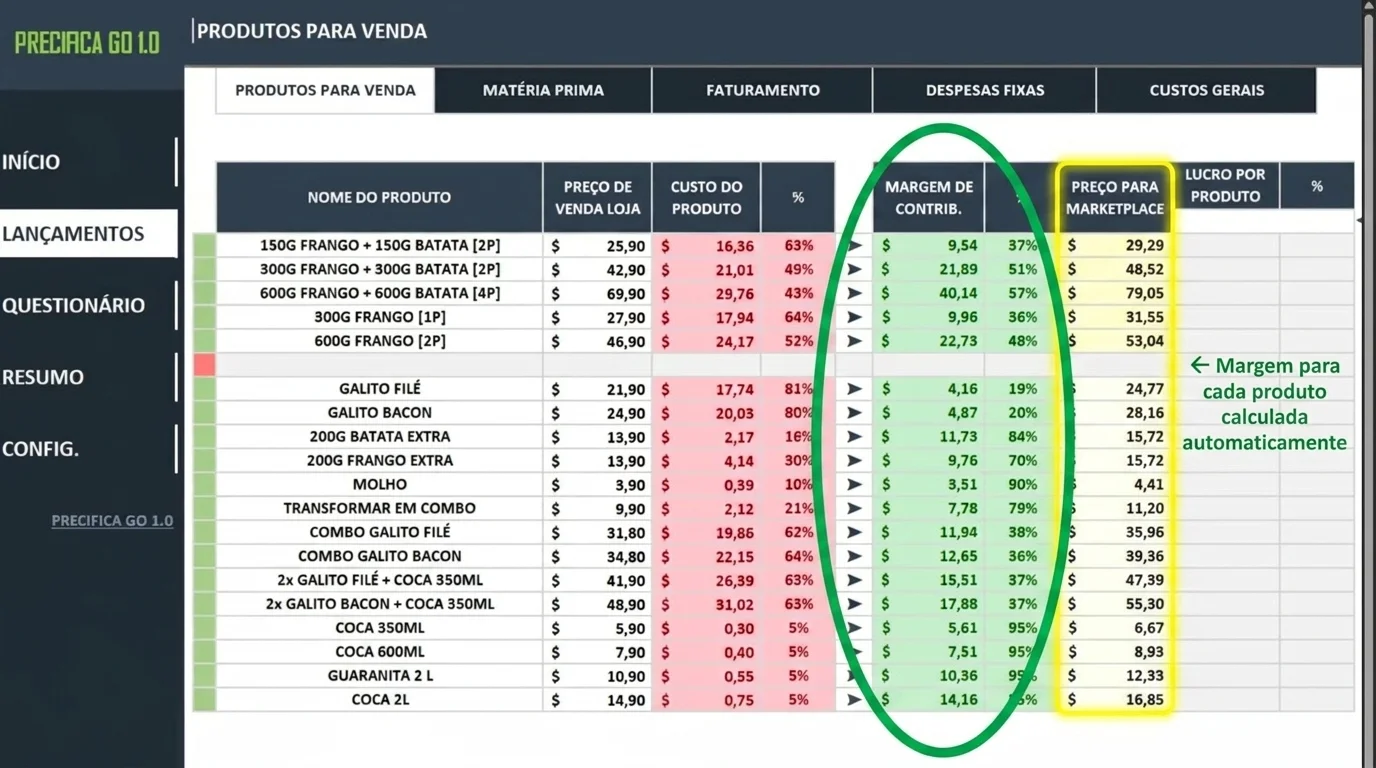Expand details for 200G BATATA EXTRA

tap(855, 436)
